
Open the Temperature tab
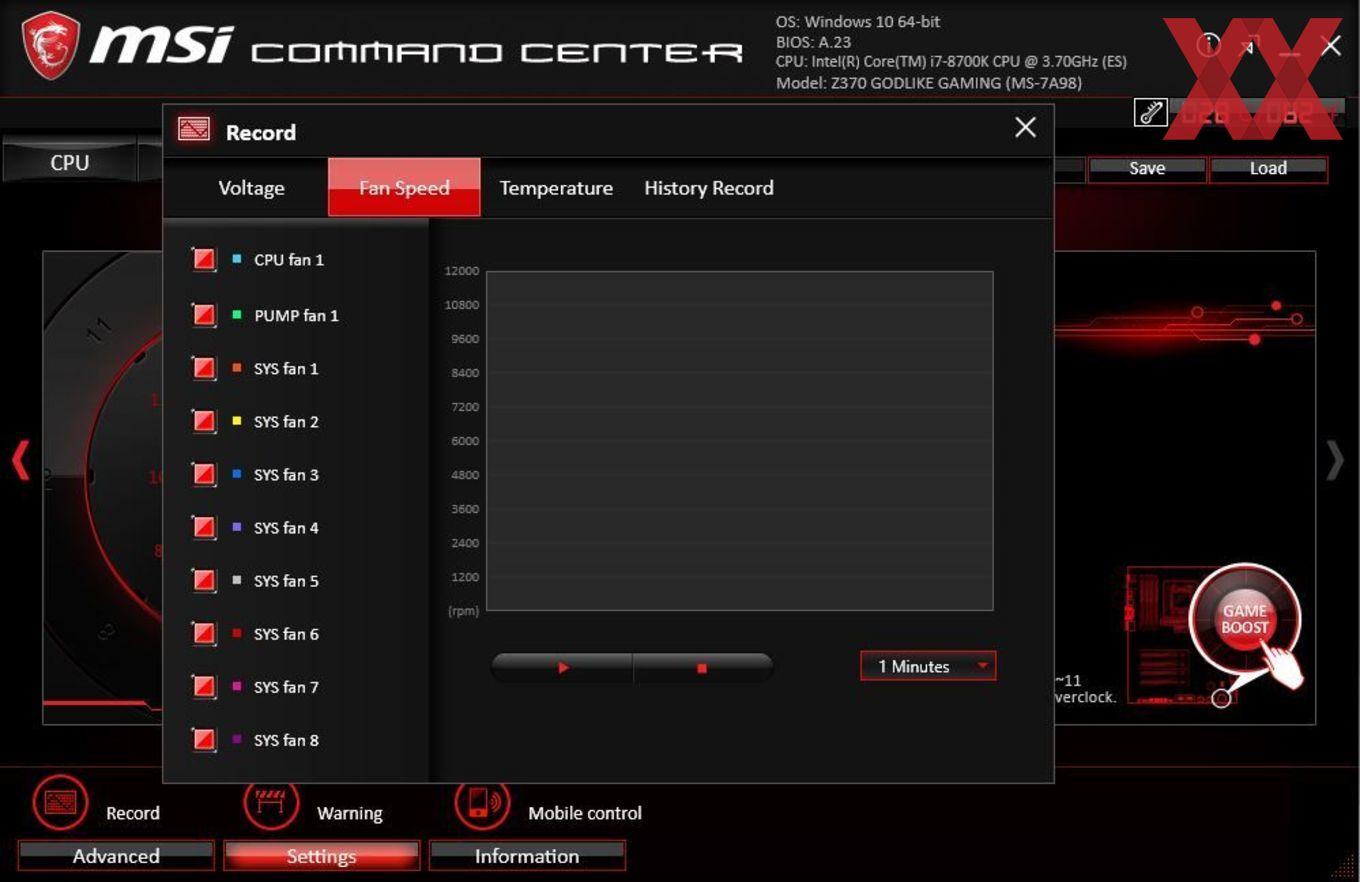click(556, 188)
